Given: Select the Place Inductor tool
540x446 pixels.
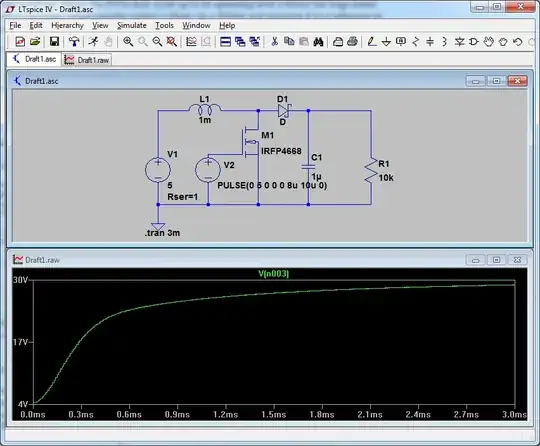Looking at the screenshot, I should [445, 42].
